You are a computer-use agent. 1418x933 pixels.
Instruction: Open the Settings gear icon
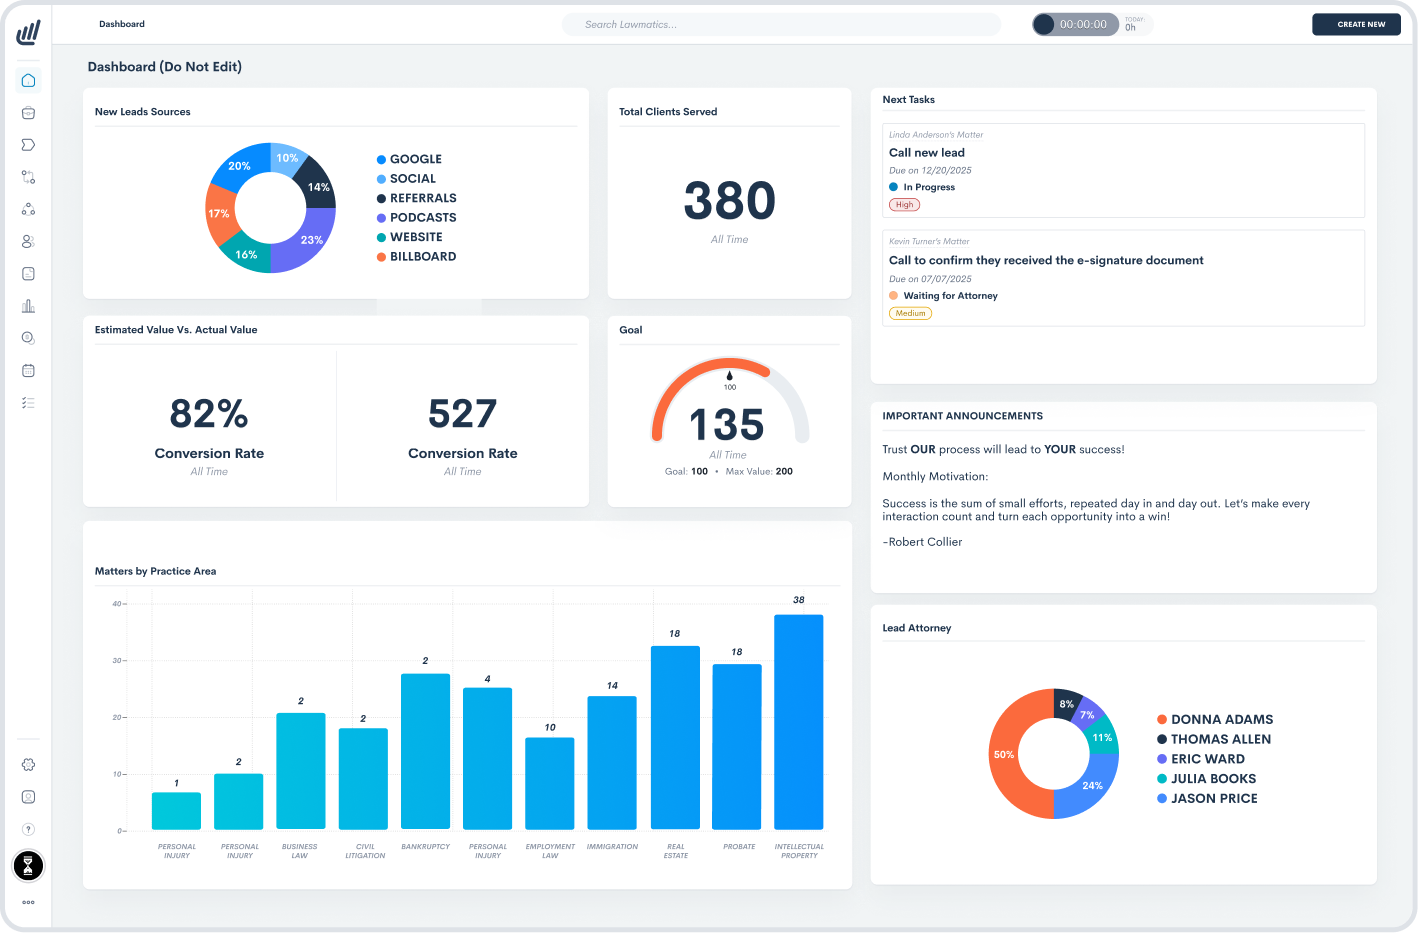(28, 764)
